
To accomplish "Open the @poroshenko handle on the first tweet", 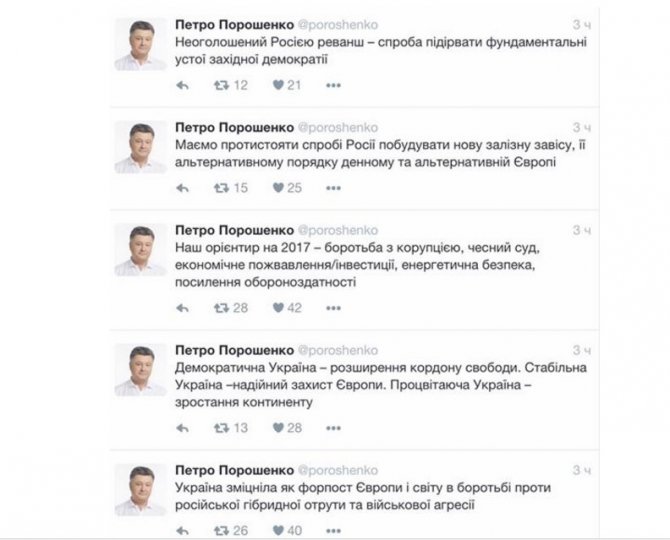I will click(x=338, y=25).
